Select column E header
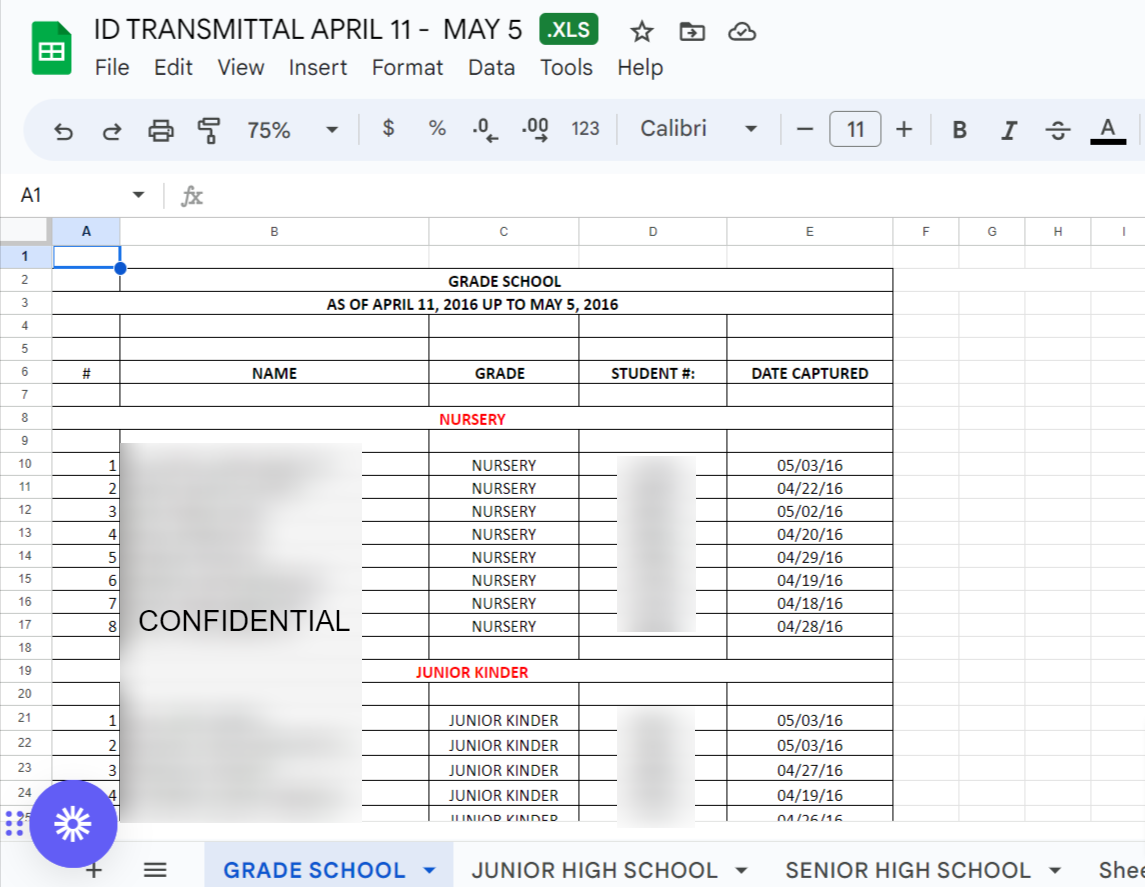Image resolution: width=1145 pixels, height=887 pixels. click(809, 231)
